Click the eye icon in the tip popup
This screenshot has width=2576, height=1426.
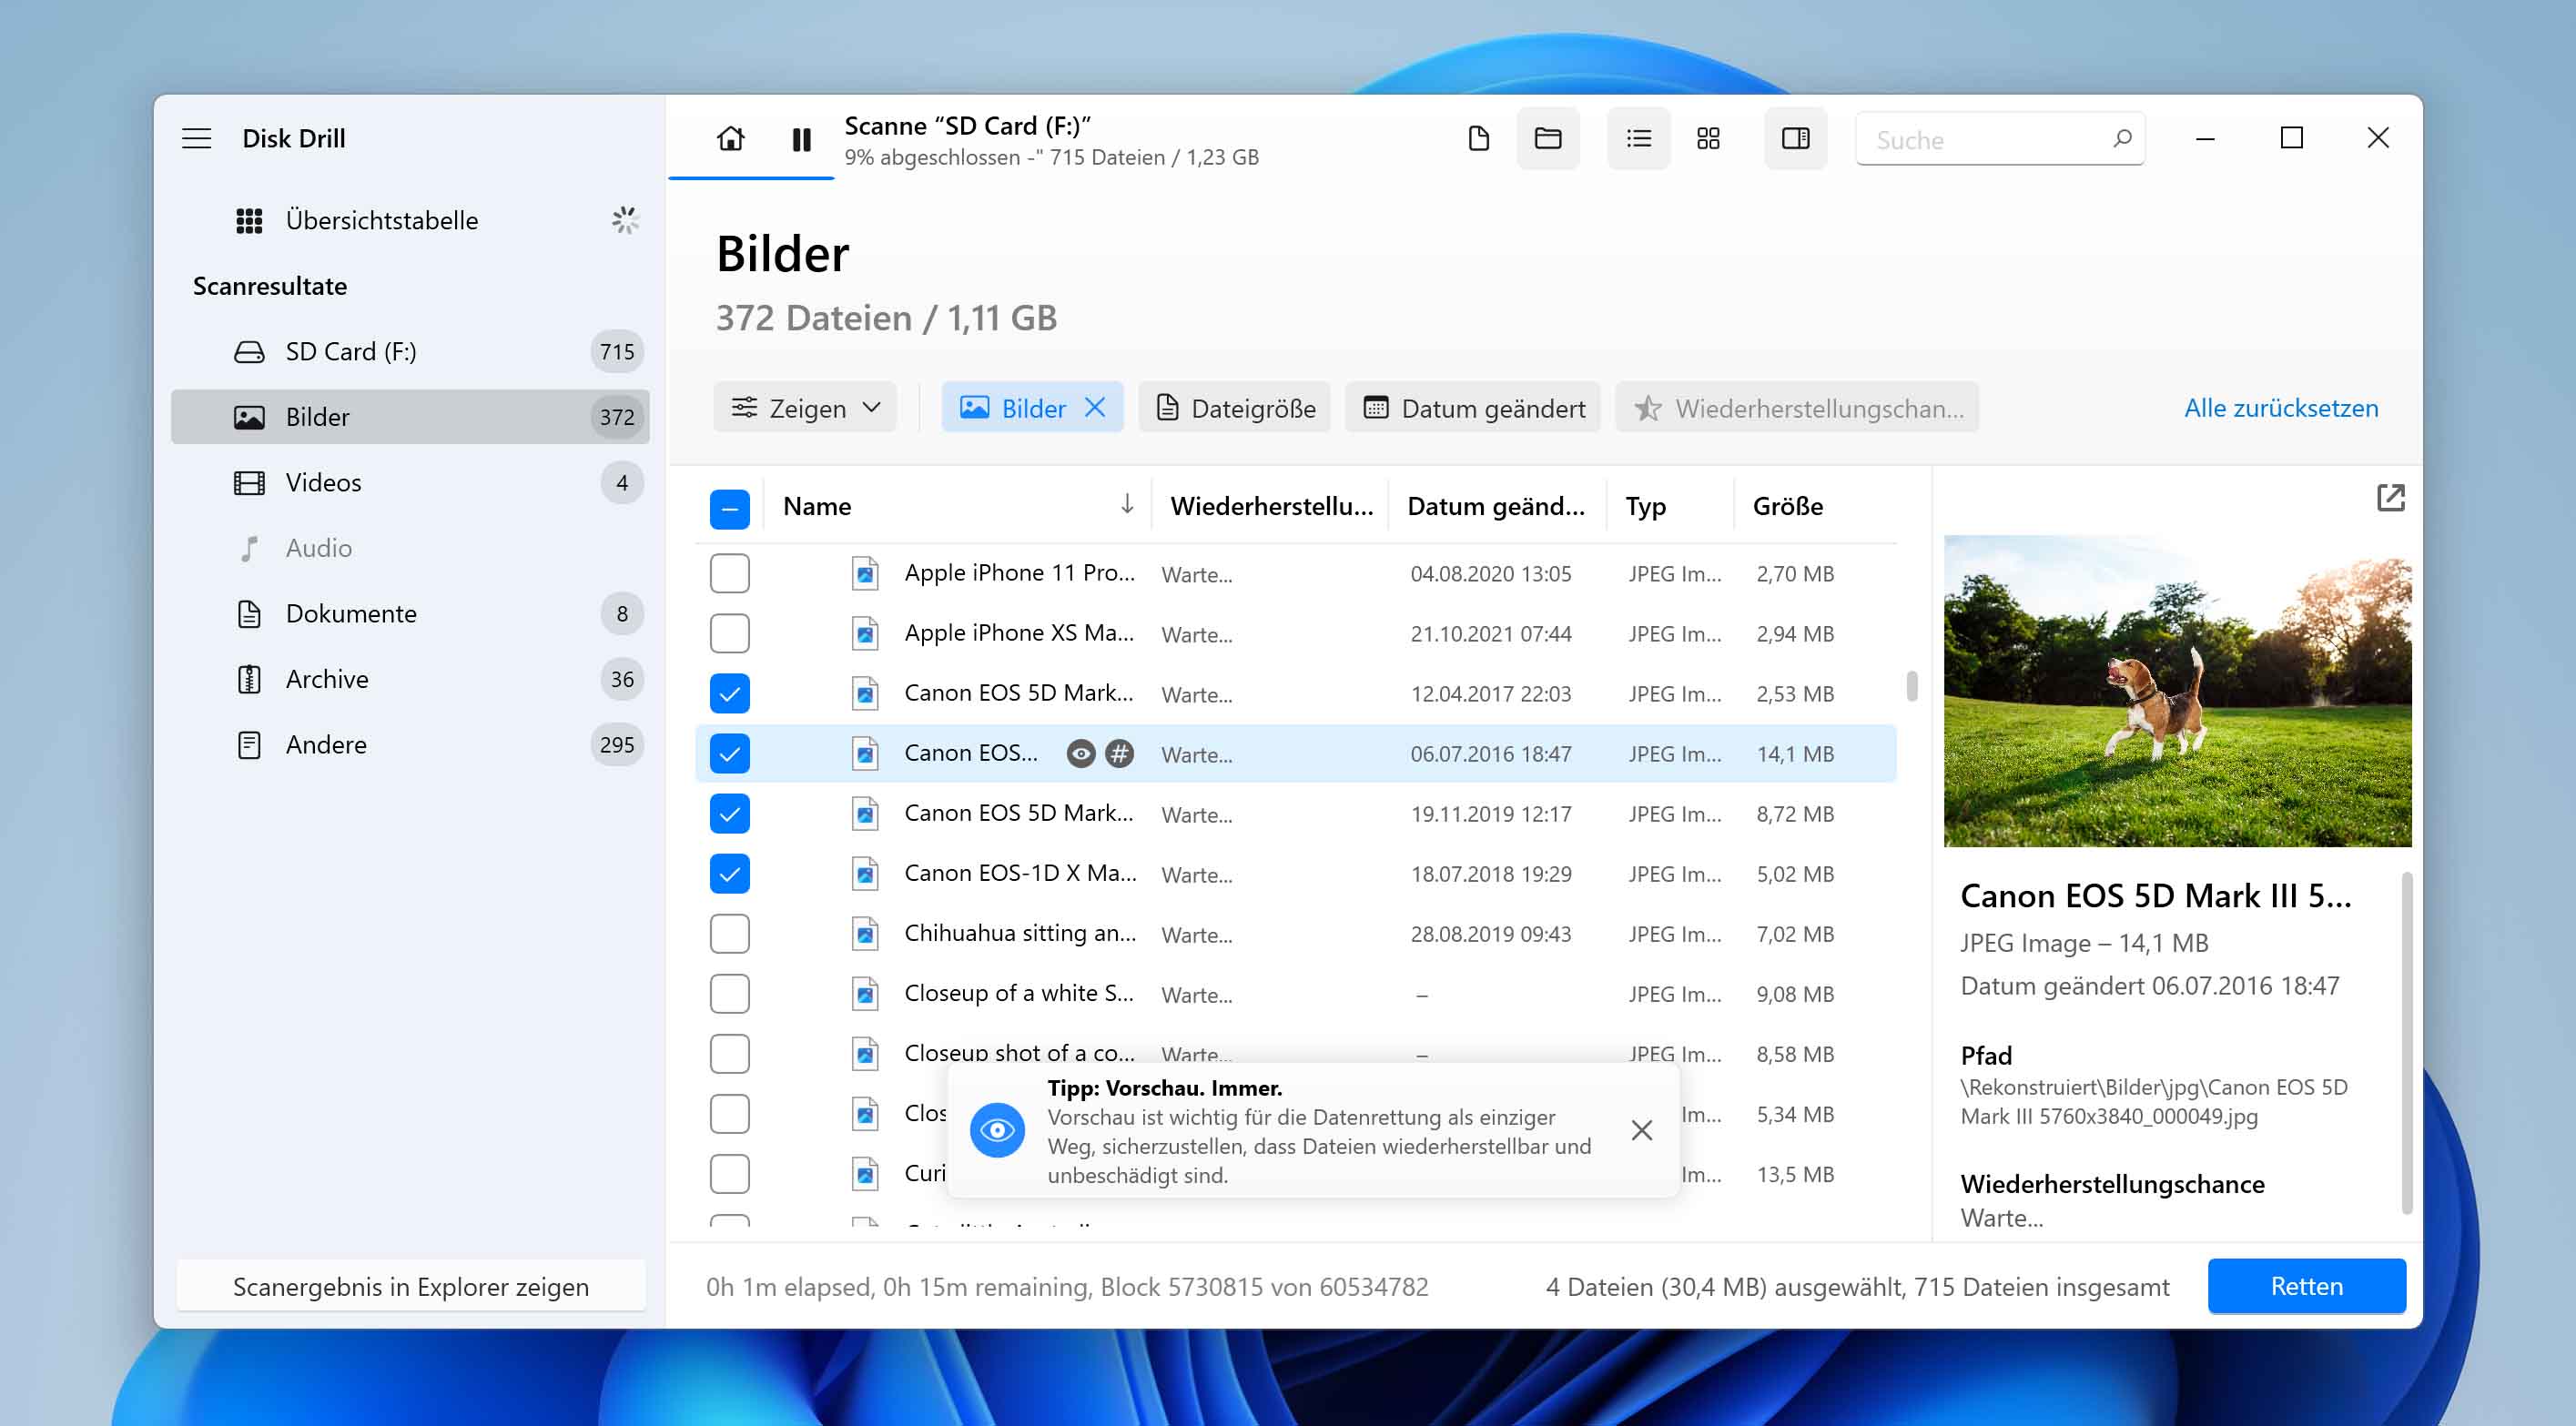coord(997,1130)
